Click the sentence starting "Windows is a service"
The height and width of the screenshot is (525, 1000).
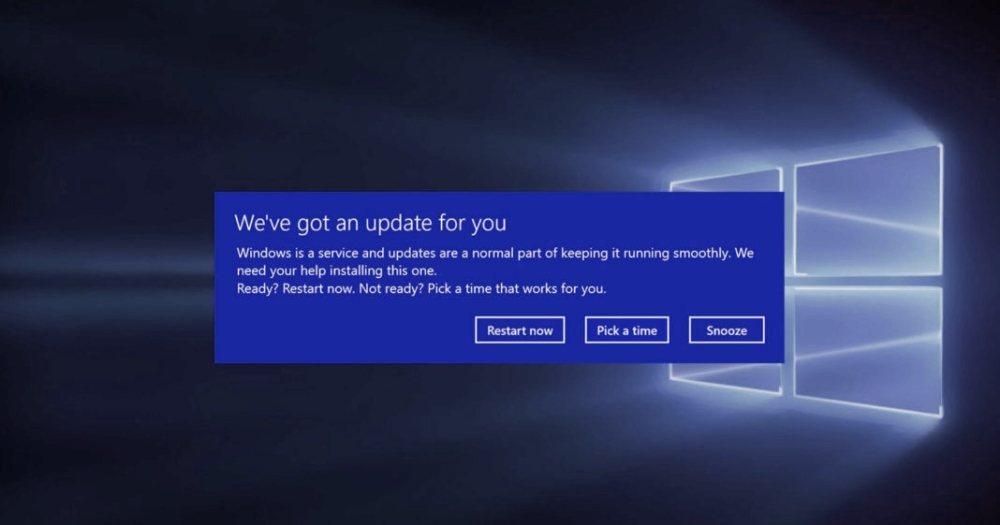point(495,262)
